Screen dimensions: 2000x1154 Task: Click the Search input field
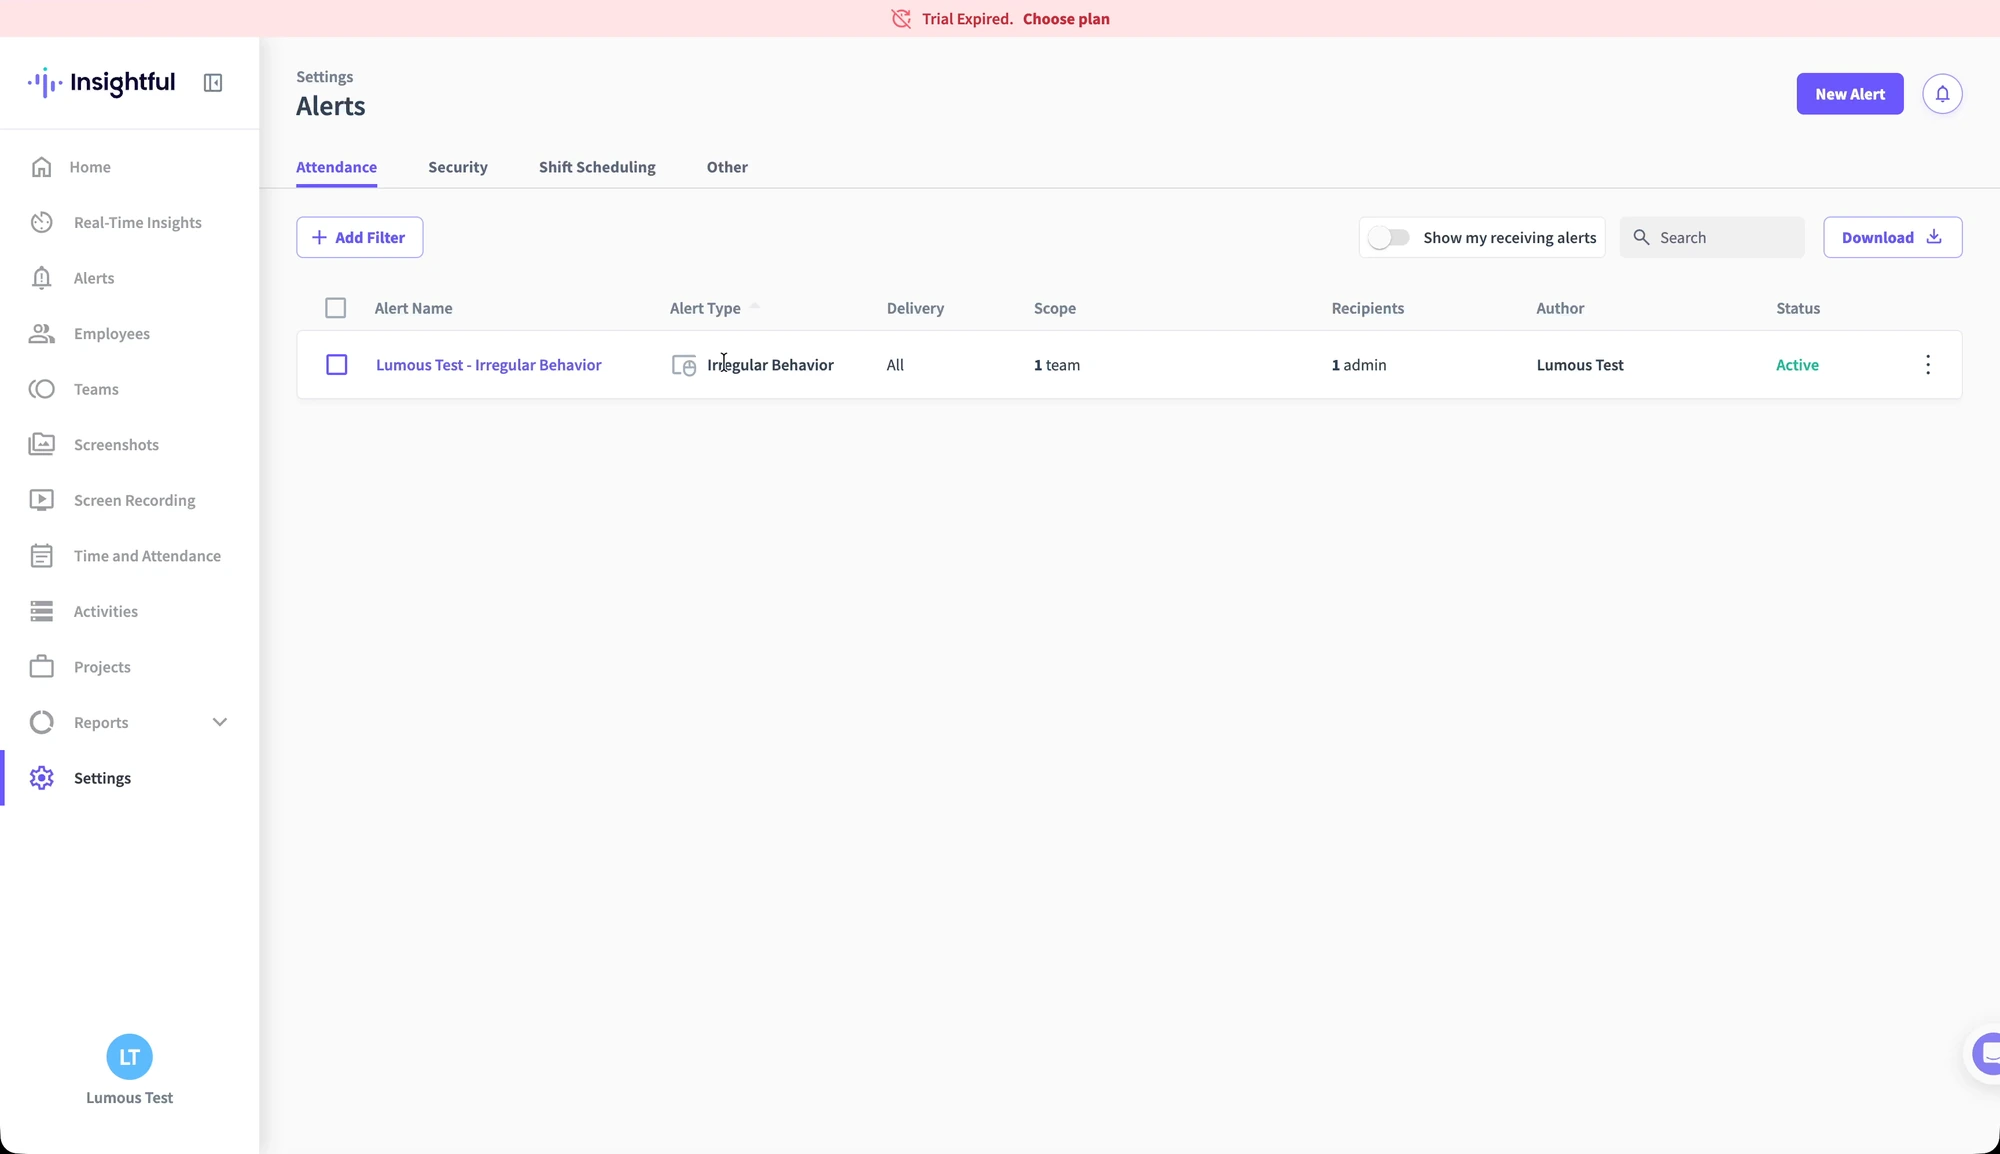tap(1712, 237)
